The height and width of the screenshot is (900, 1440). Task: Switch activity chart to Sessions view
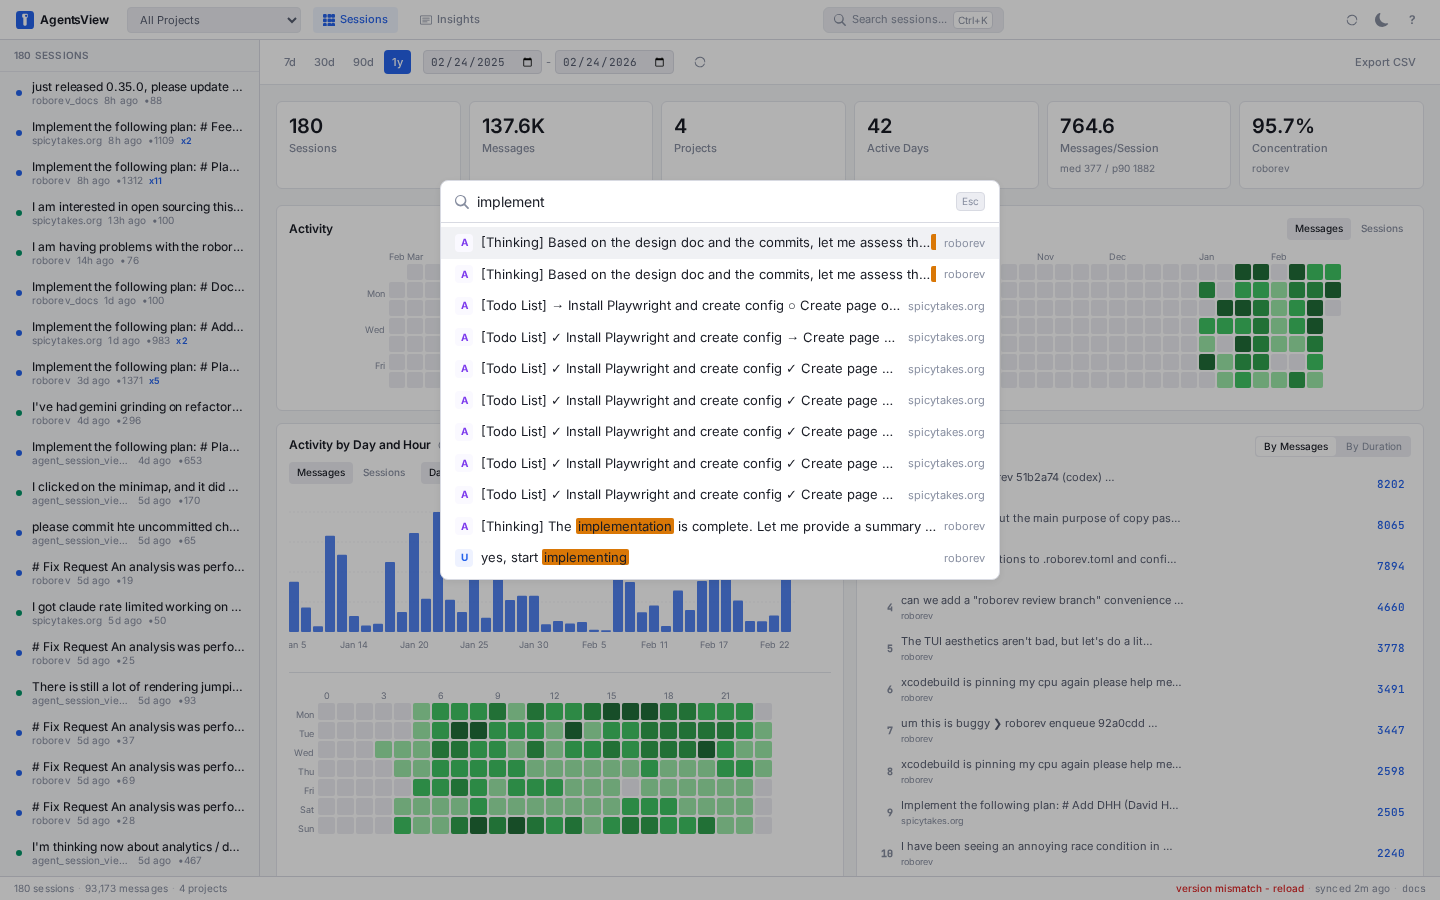point(1381,229)
